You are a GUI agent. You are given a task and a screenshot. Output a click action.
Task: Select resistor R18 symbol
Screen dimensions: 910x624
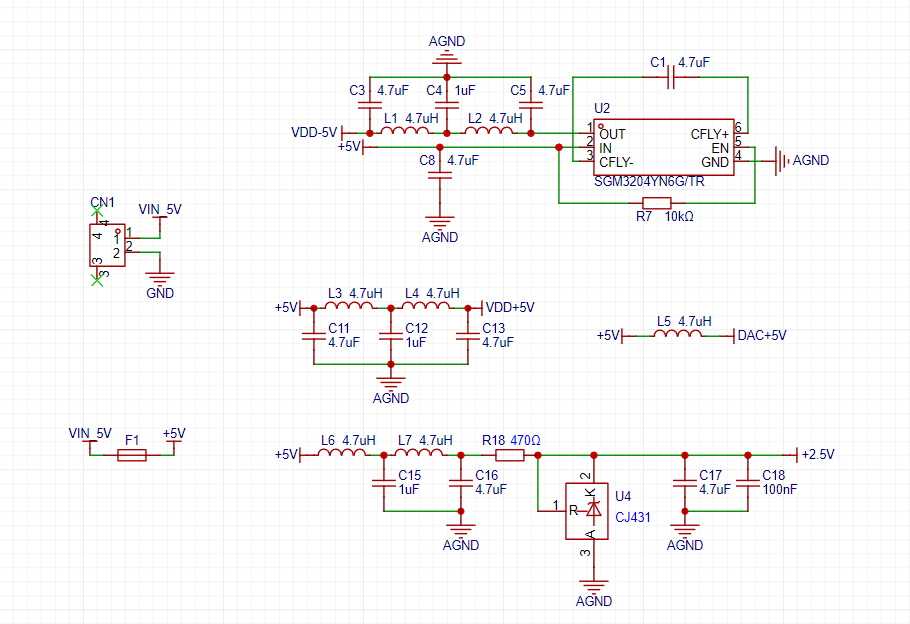510,455
